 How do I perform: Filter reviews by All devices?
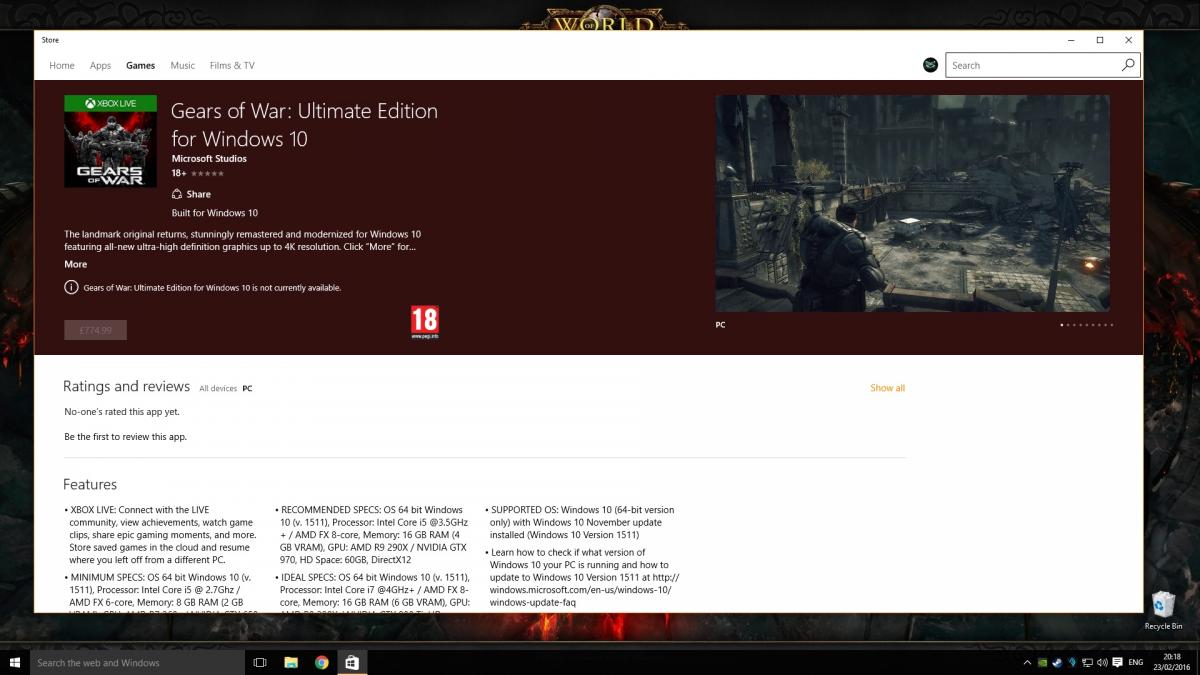[217, 388]
